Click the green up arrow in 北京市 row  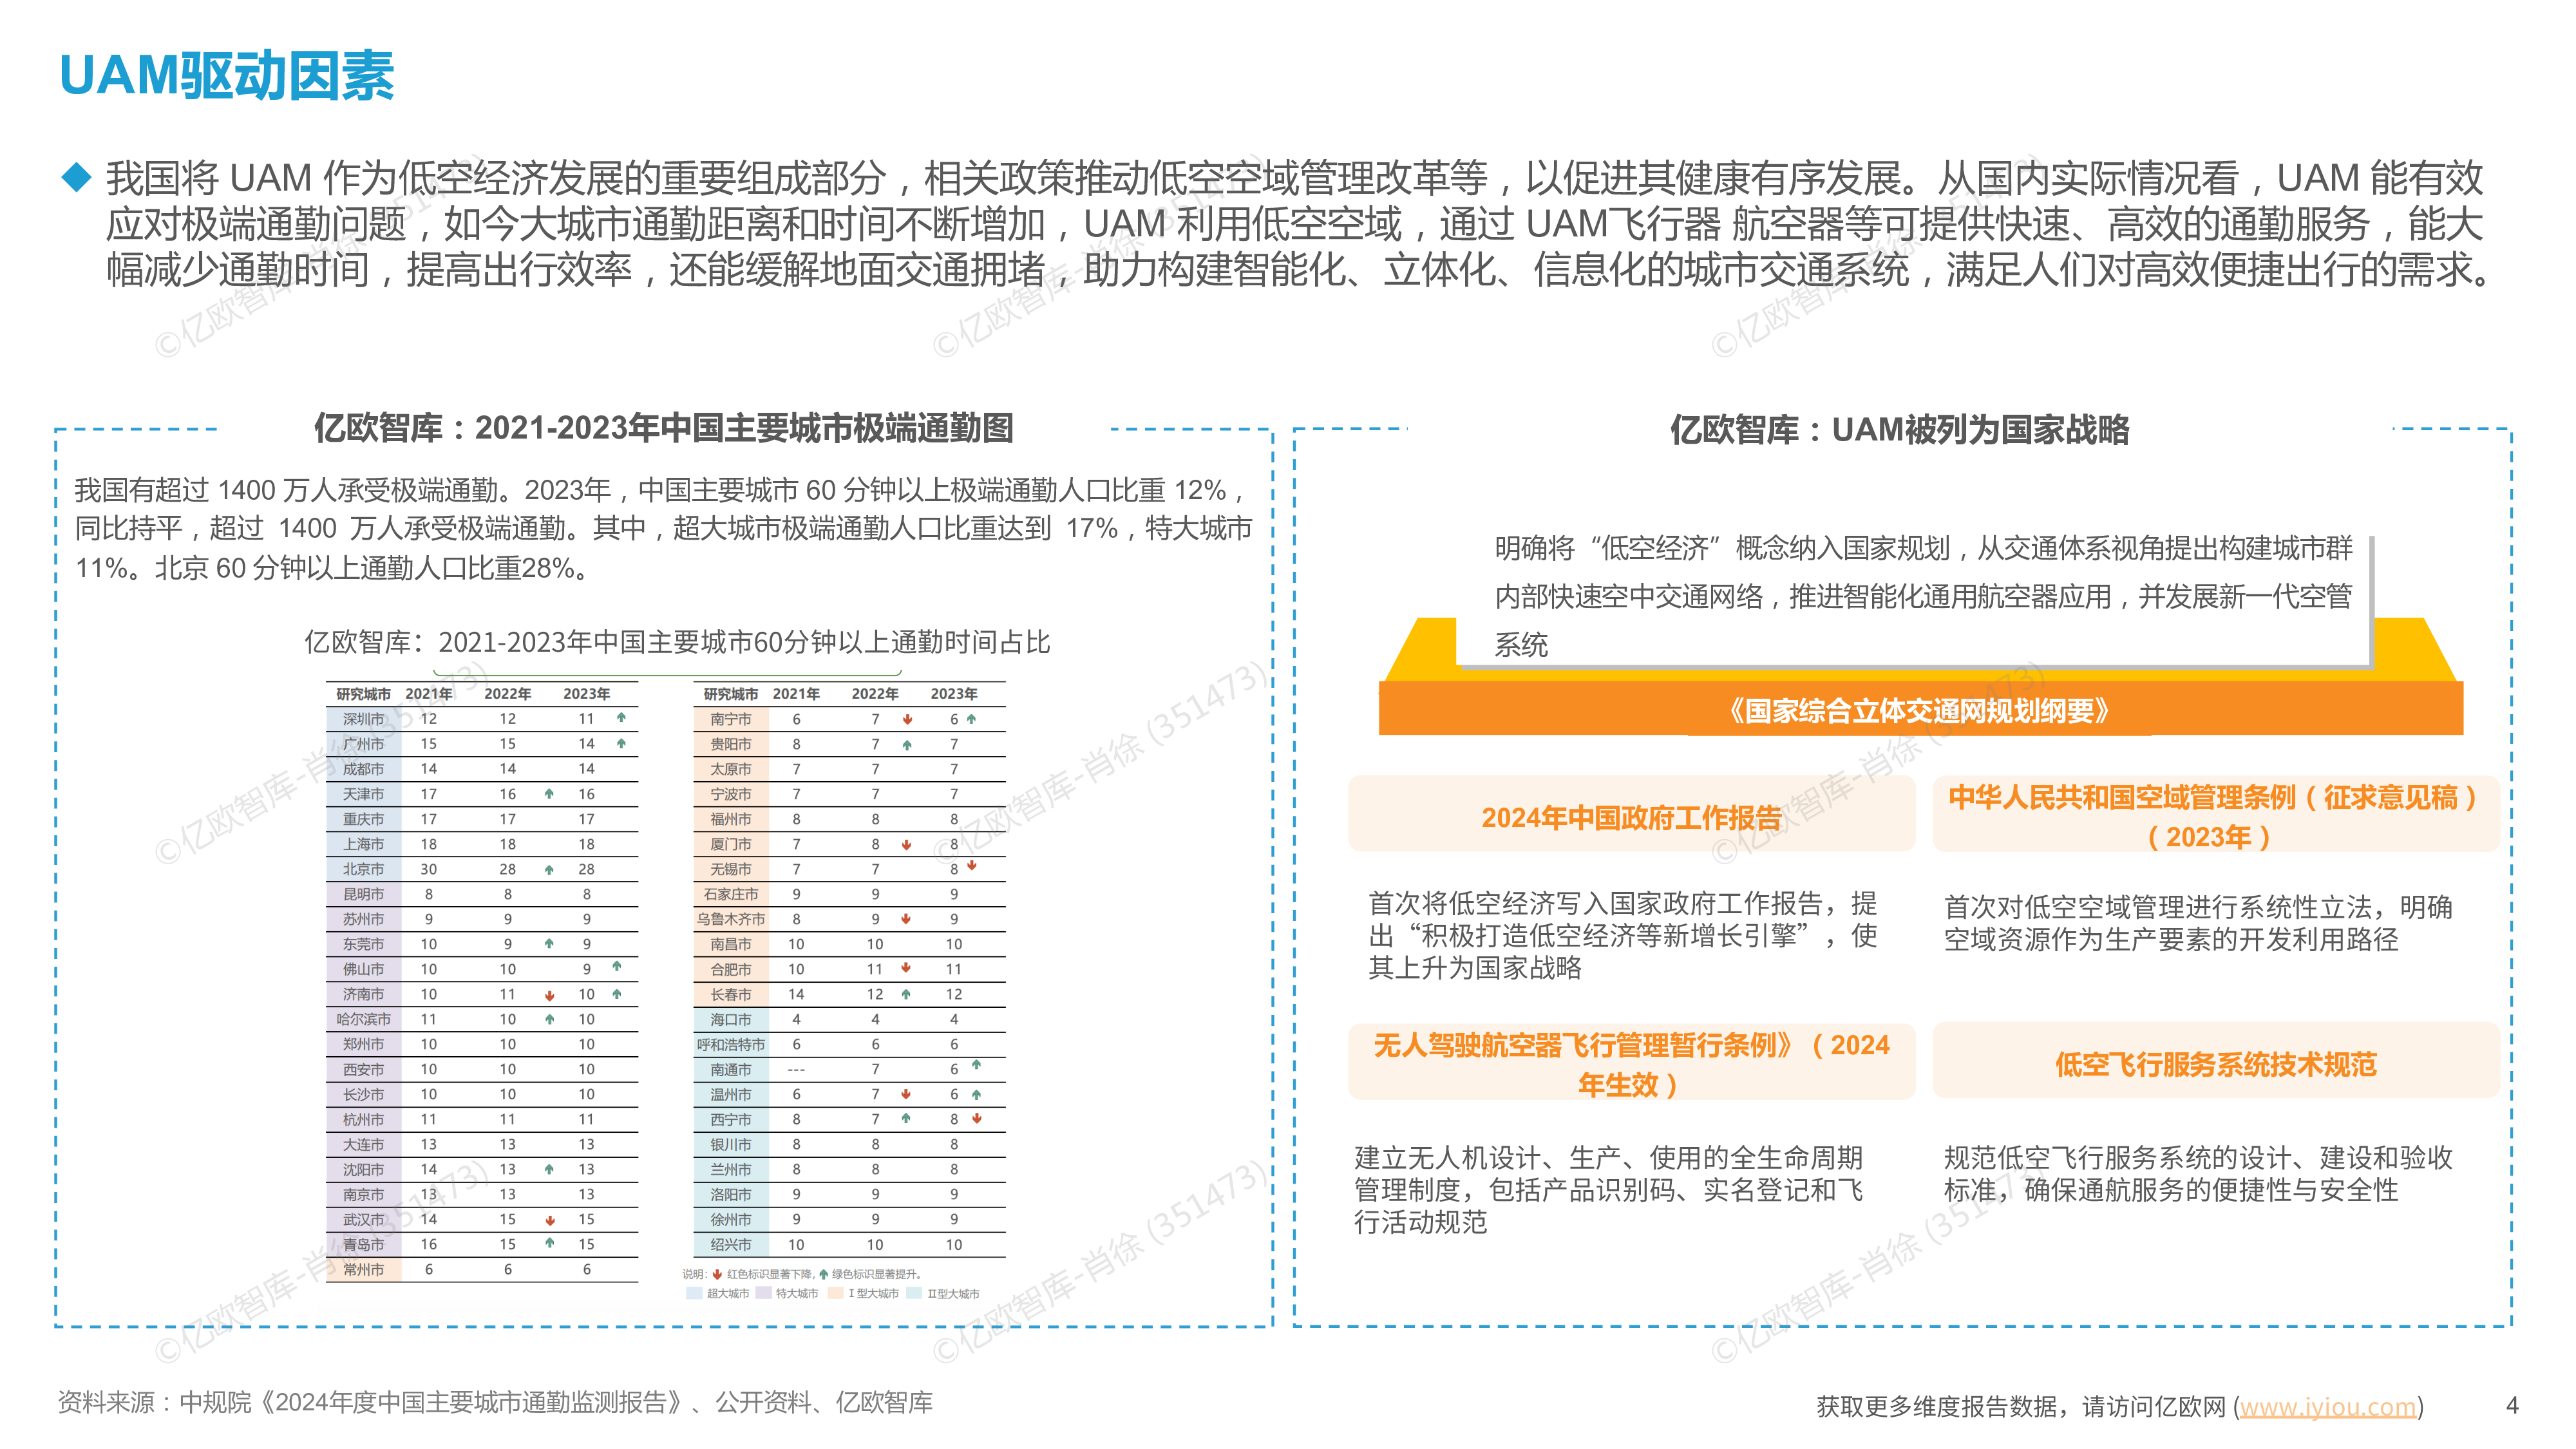(x=549, y=869)
